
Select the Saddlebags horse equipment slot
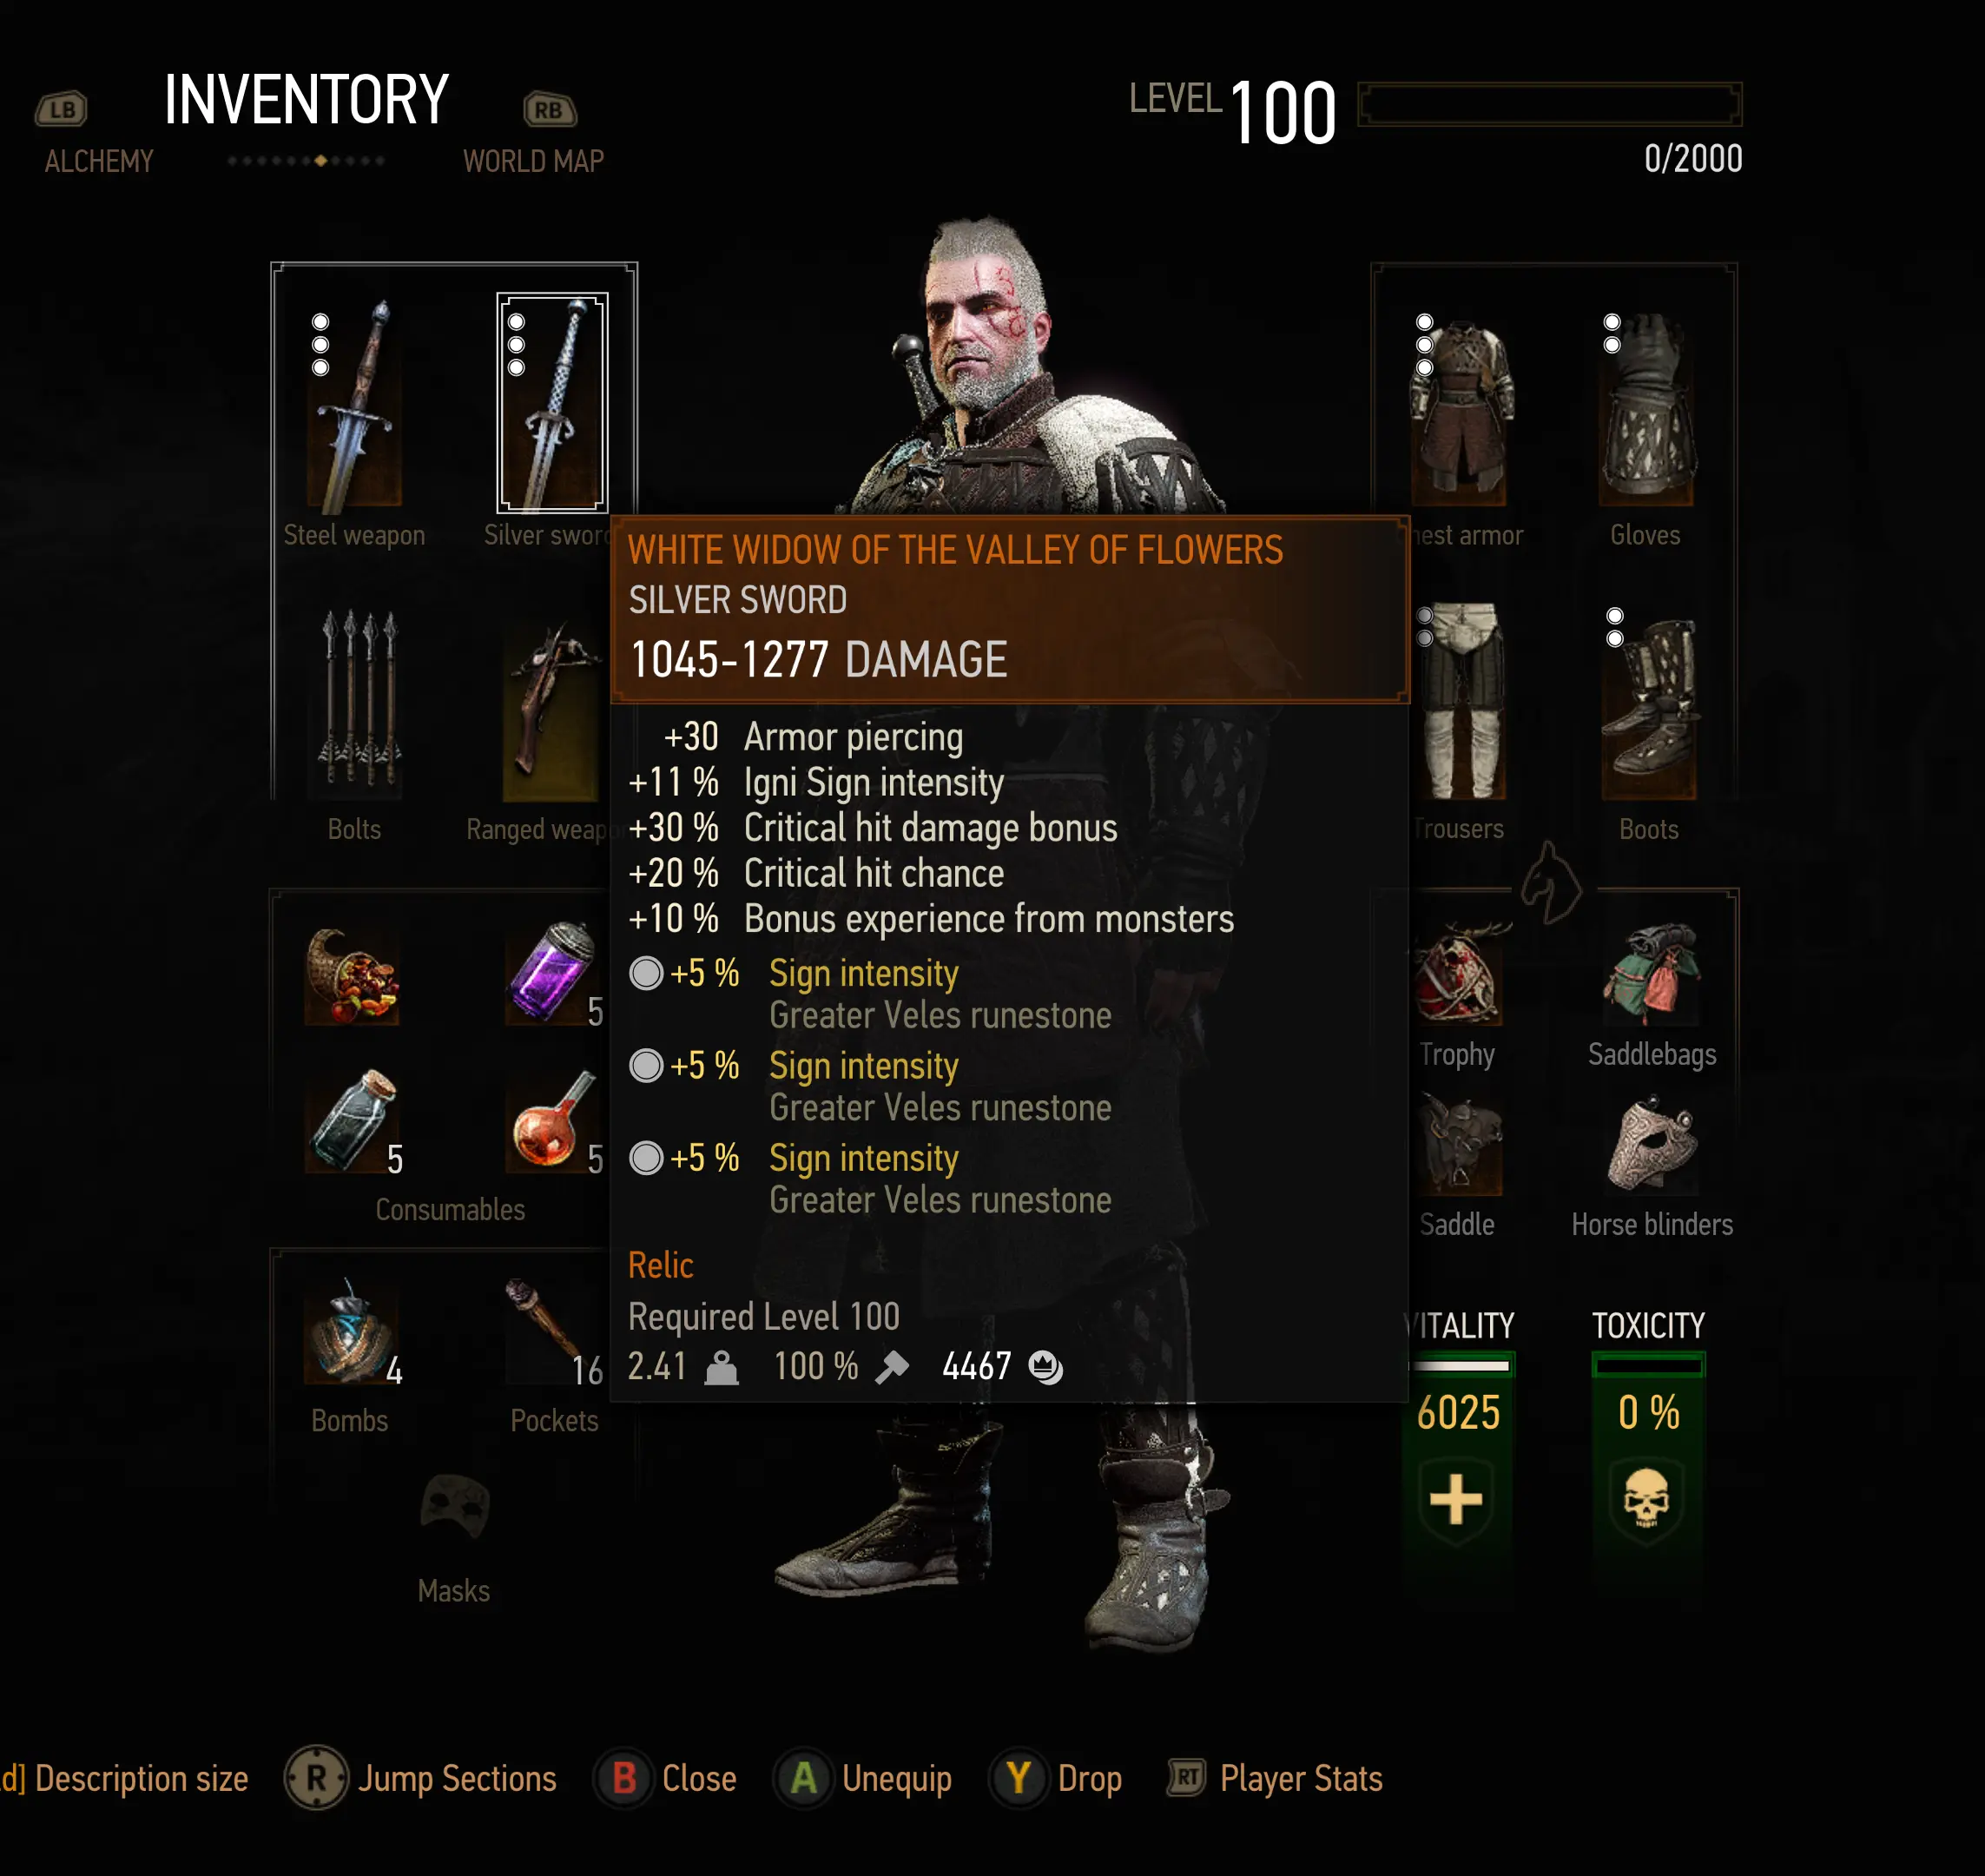point(1651,974)
